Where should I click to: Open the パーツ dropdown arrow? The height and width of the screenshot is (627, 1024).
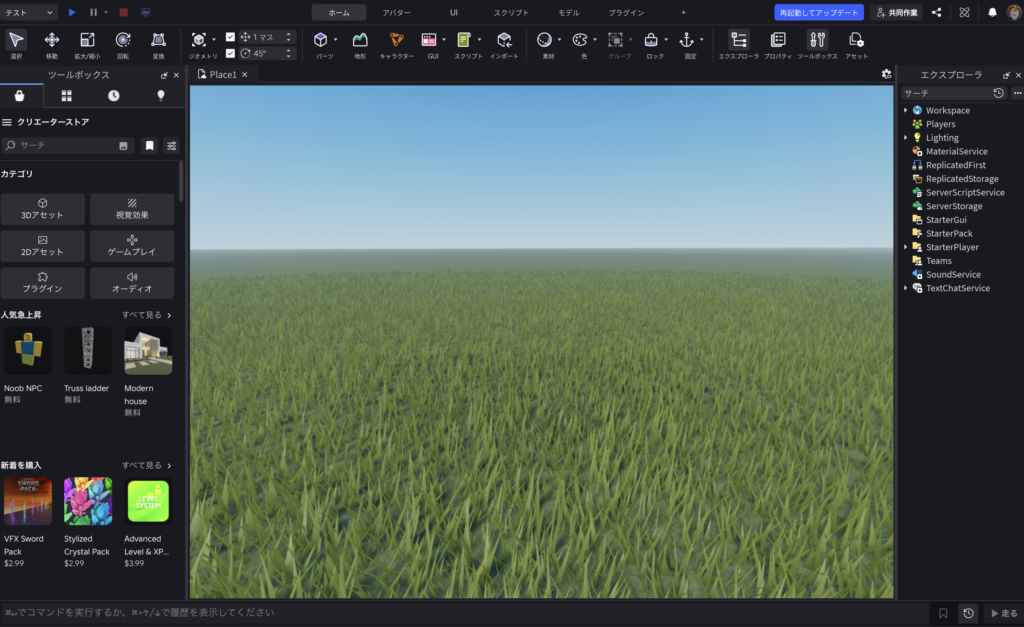click(336, 40)
